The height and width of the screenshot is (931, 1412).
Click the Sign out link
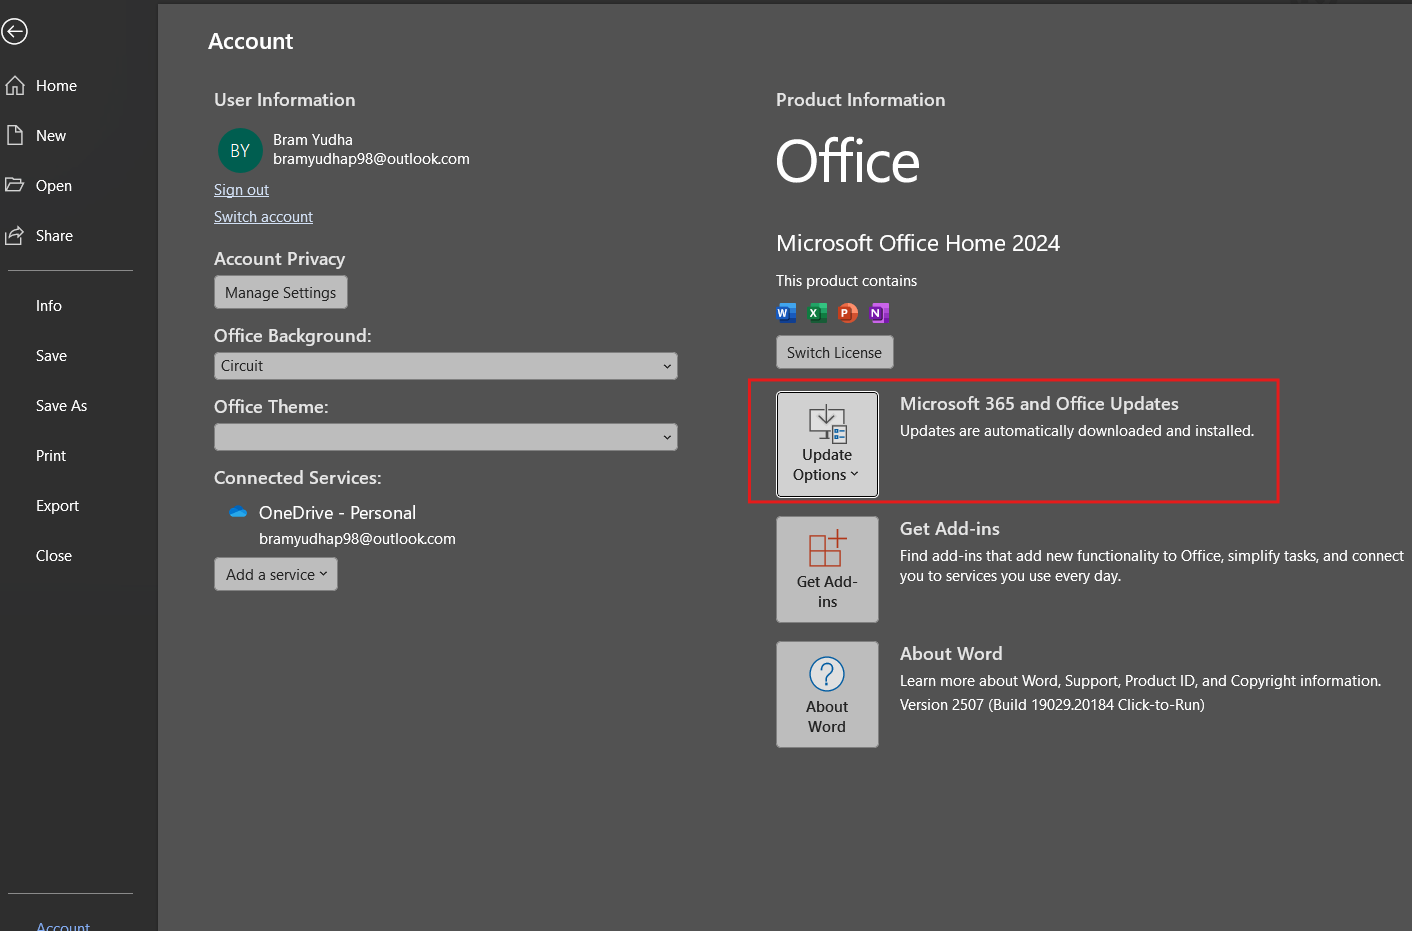pos(241,190)
